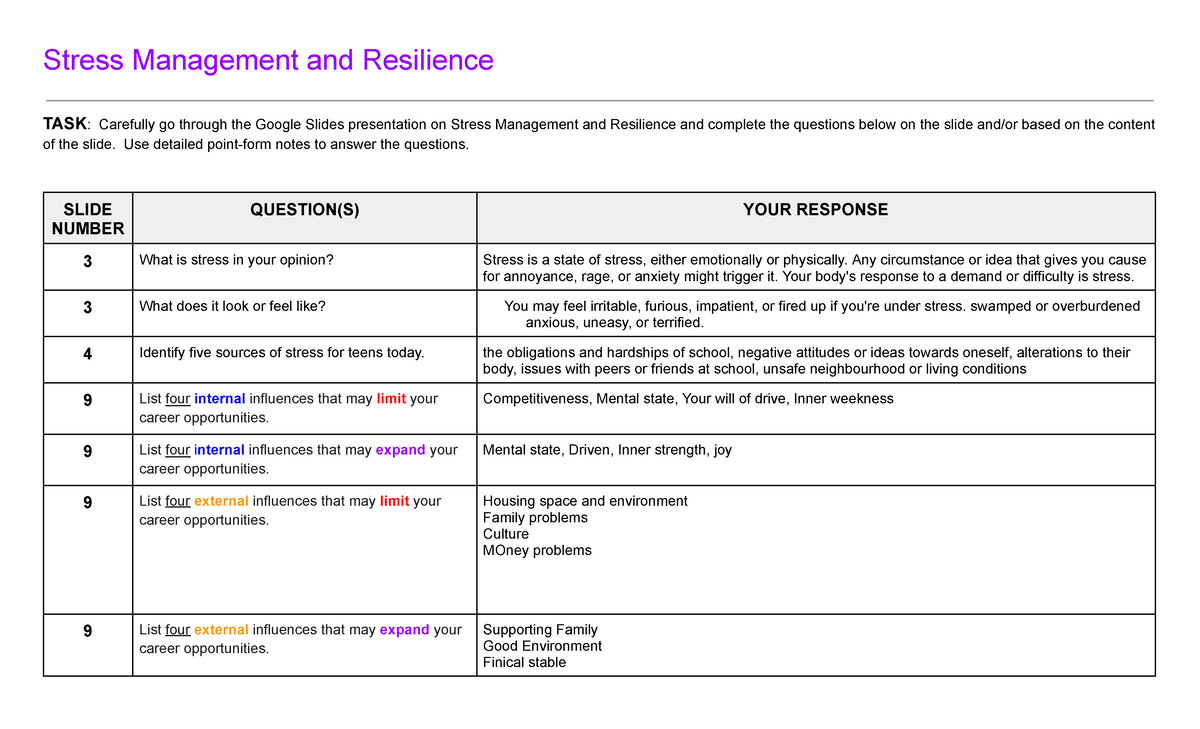Select the title 'Stress Management and Resilience'

pyautogui.click(x=266, y=60)
